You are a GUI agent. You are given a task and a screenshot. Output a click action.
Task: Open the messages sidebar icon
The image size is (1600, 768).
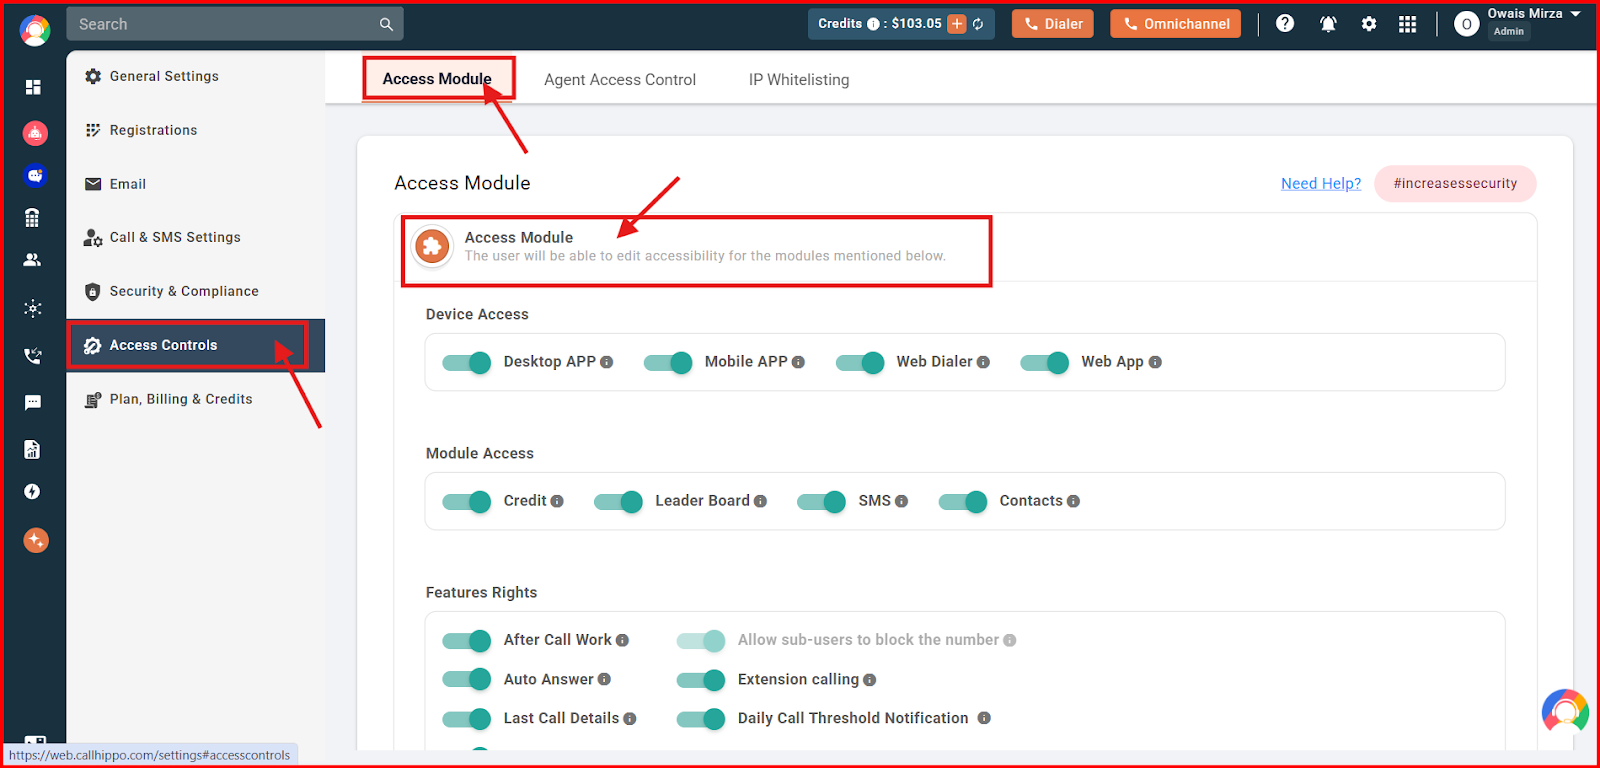click(33, 402)
